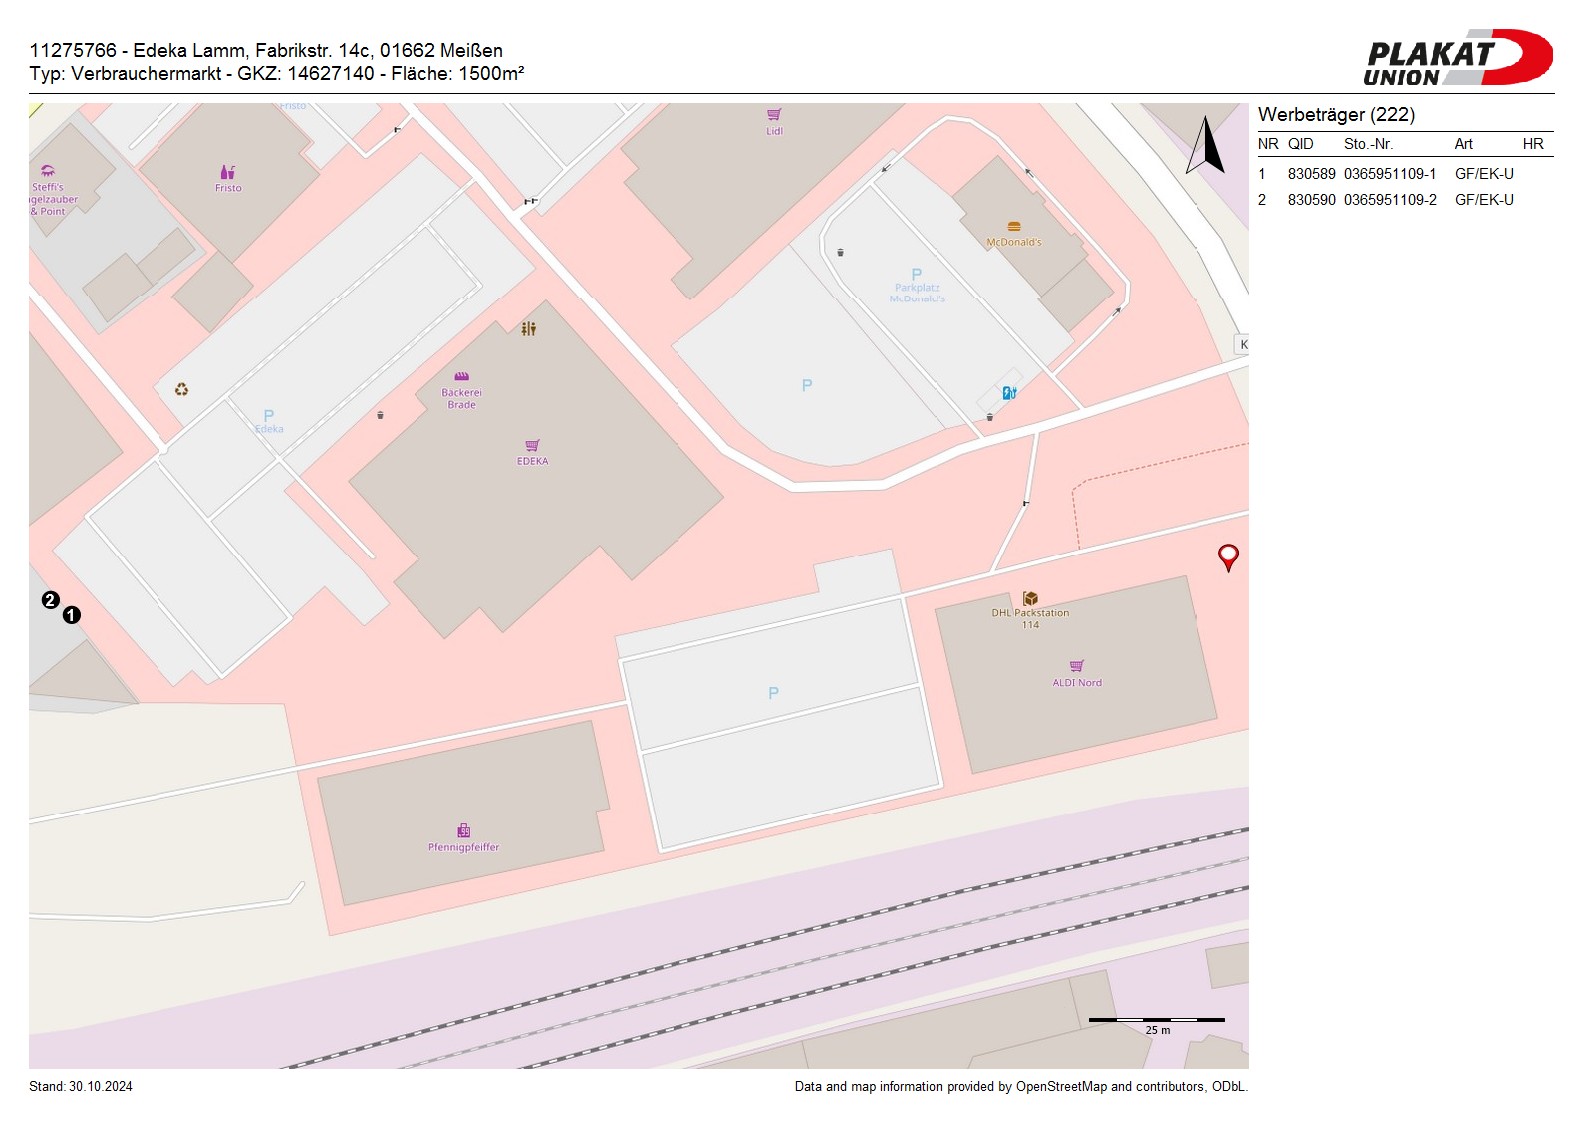
Task: Click the trash bin near charging station
Action: point(990,417)
